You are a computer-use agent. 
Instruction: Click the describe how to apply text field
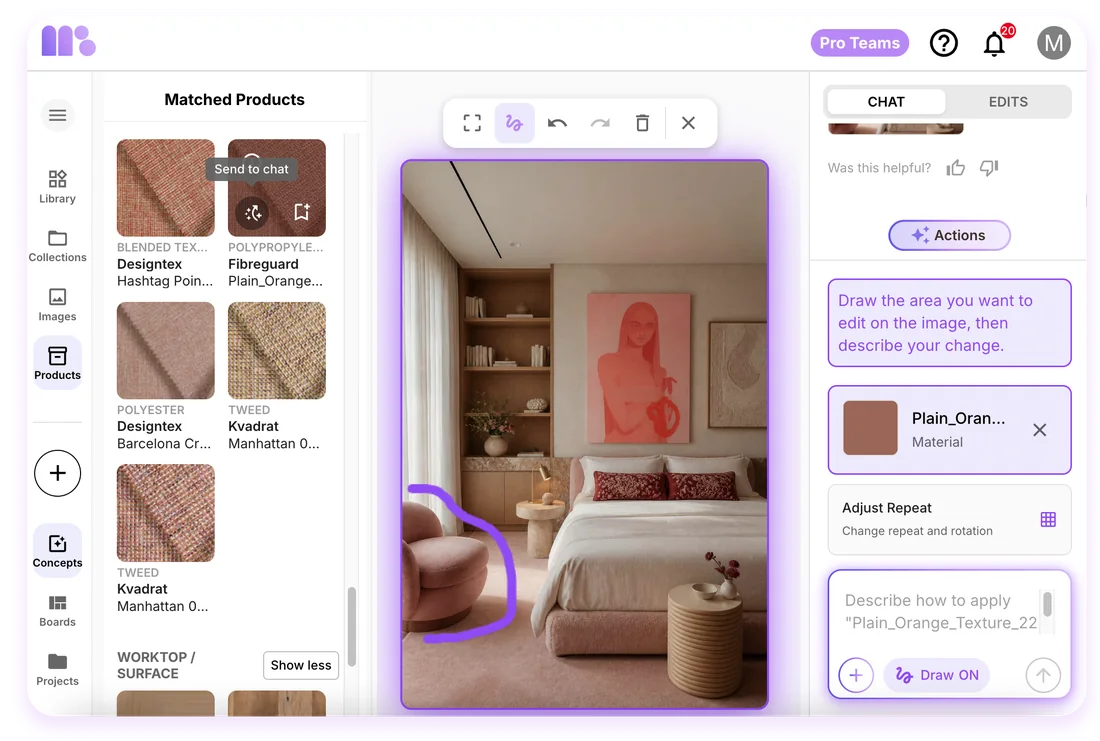click(941, 612)
